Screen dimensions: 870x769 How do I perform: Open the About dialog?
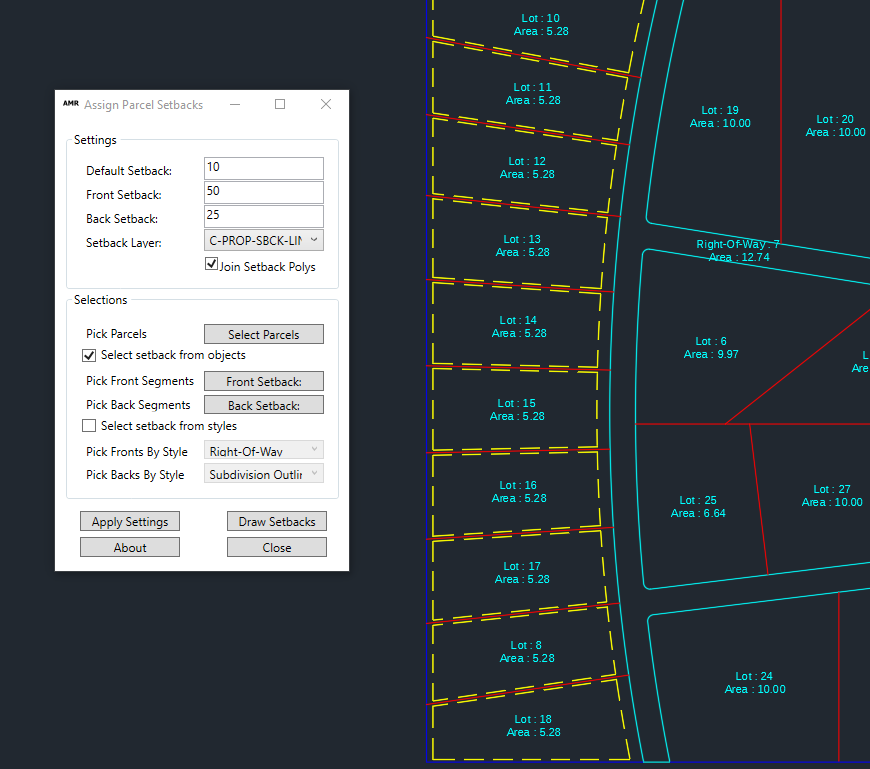coord(129,546)
